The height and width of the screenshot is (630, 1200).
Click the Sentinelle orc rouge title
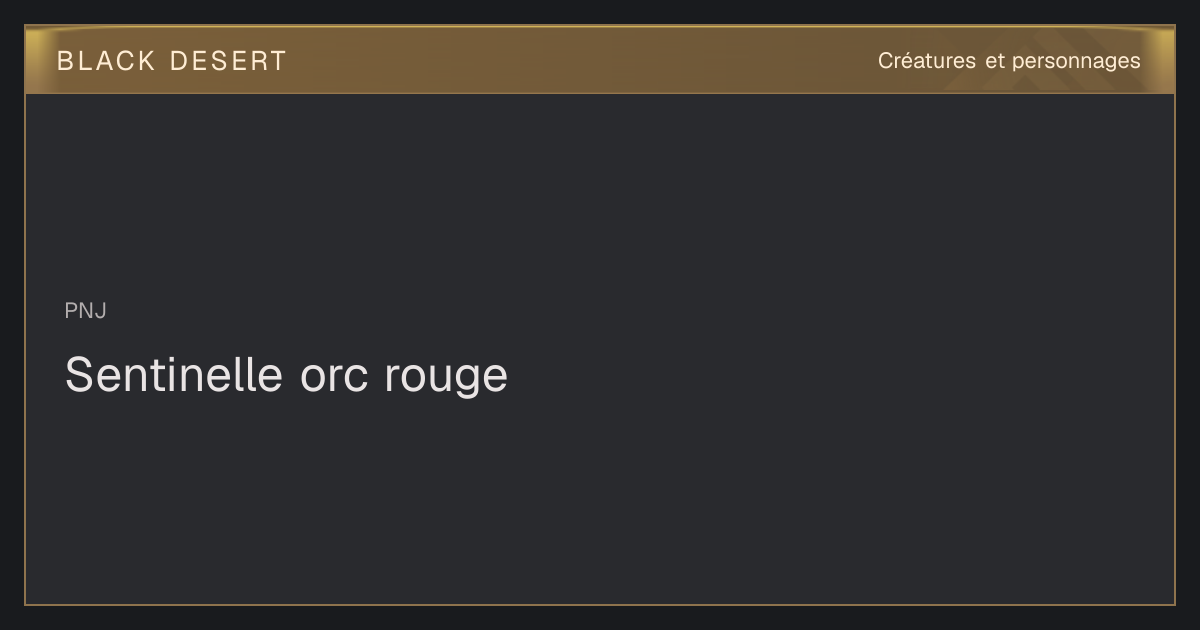(286, 376)
